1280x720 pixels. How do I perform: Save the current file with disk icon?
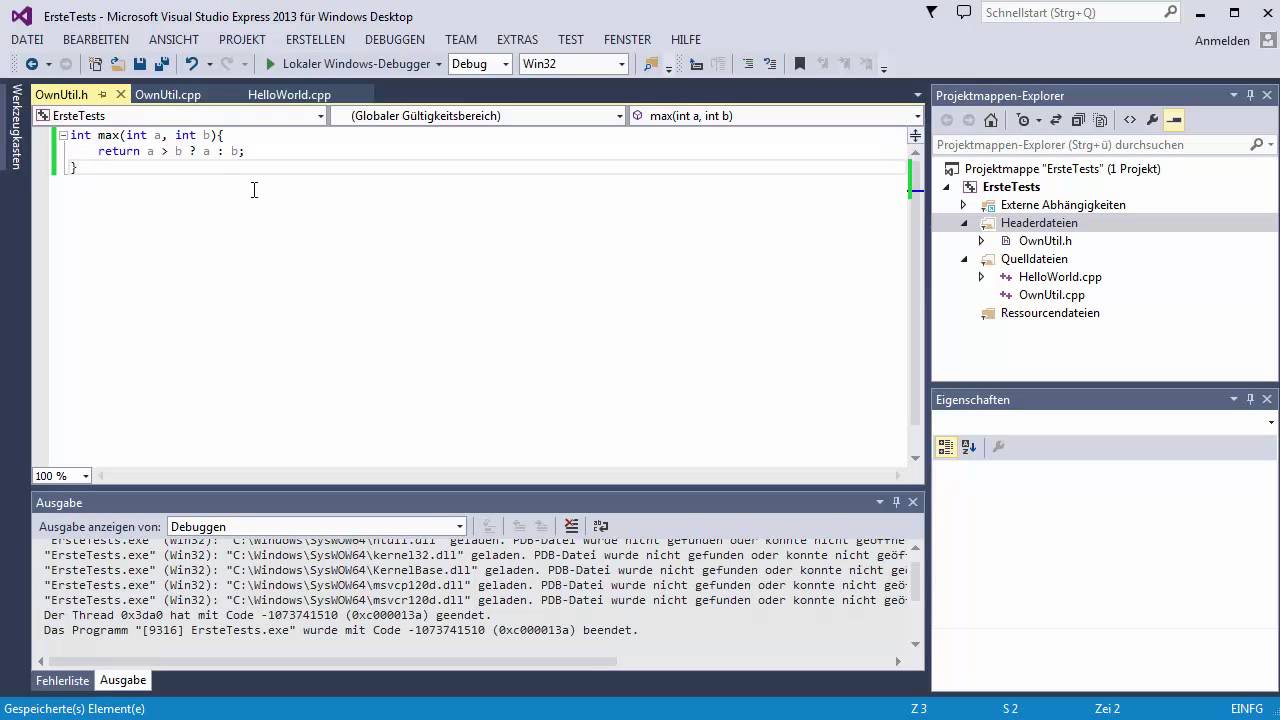tap(140, 64)
